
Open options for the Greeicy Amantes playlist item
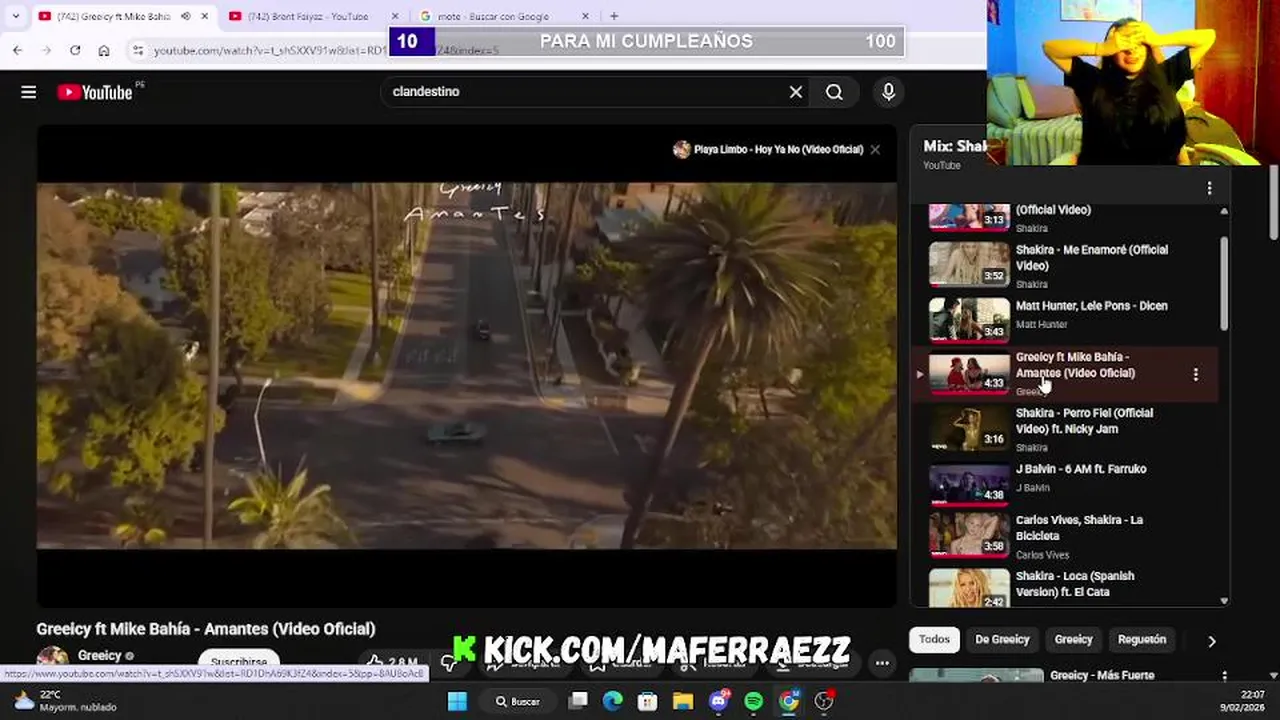[1196, 374]
